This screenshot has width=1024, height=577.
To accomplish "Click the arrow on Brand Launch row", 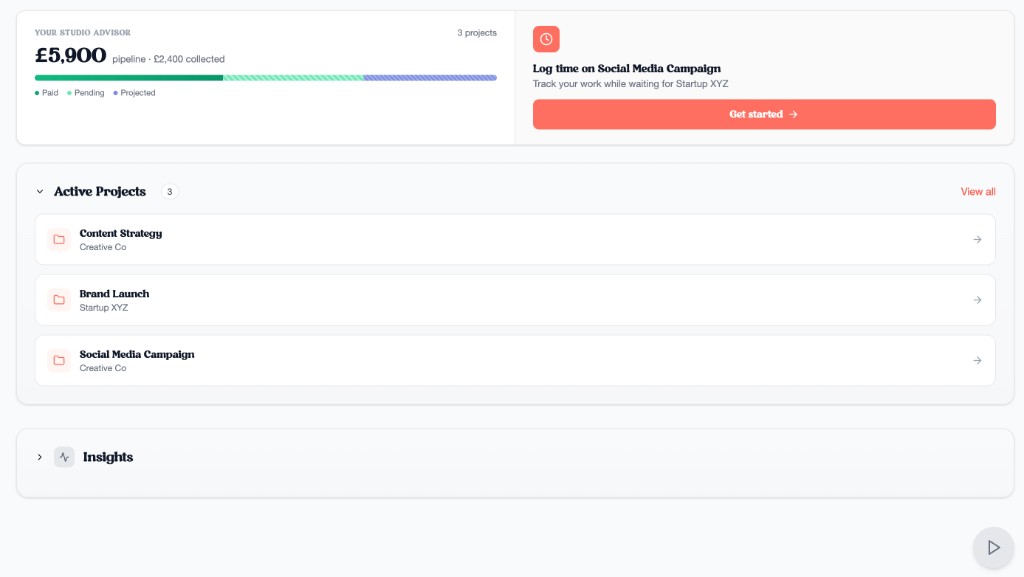I will pyautogui.click(x=977, y=300).
